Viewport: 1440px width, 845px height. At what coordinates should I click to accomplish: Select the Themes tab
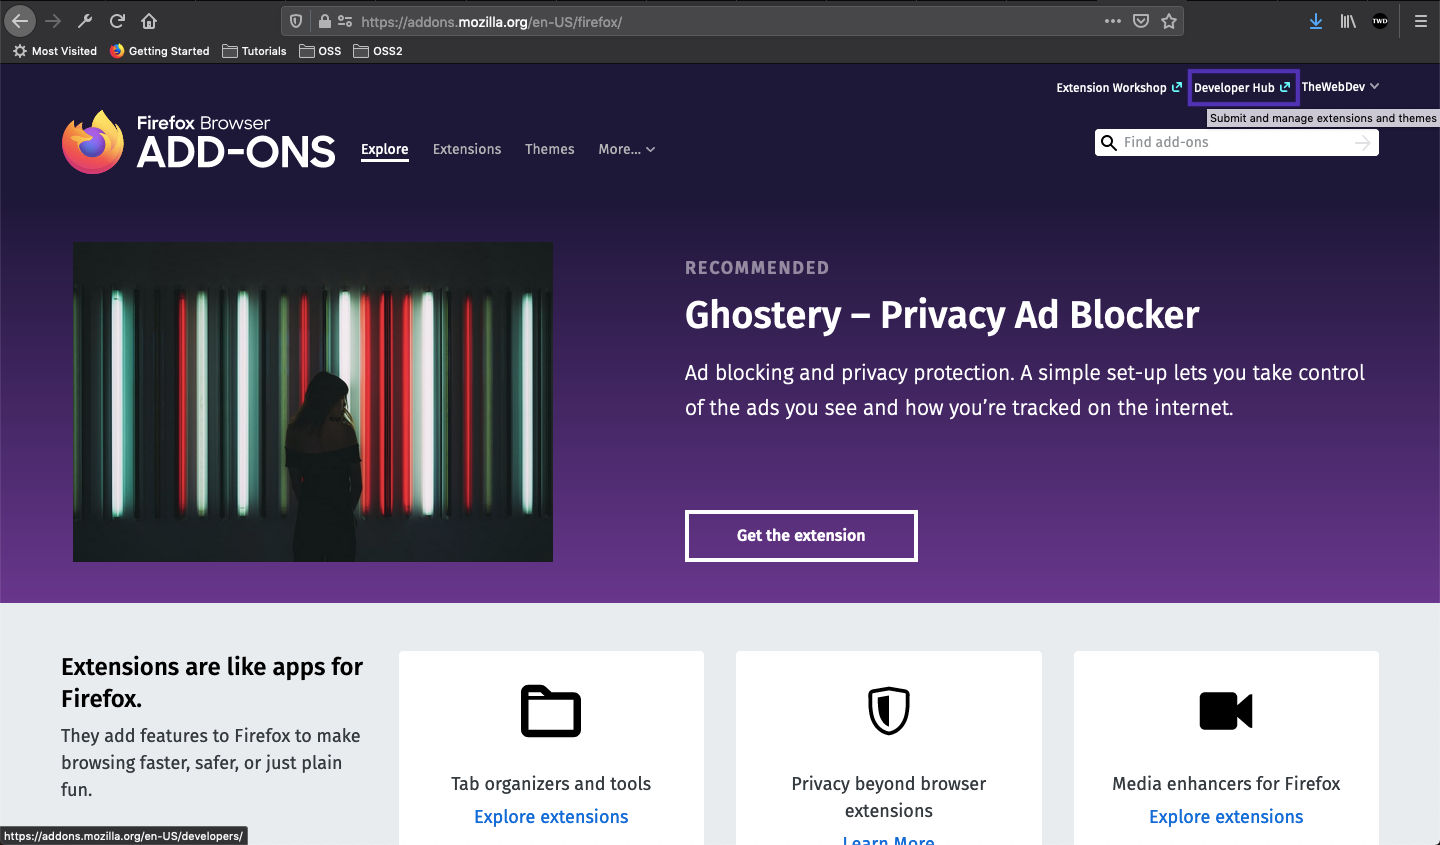pyautogui.click(x=550, y=149)
